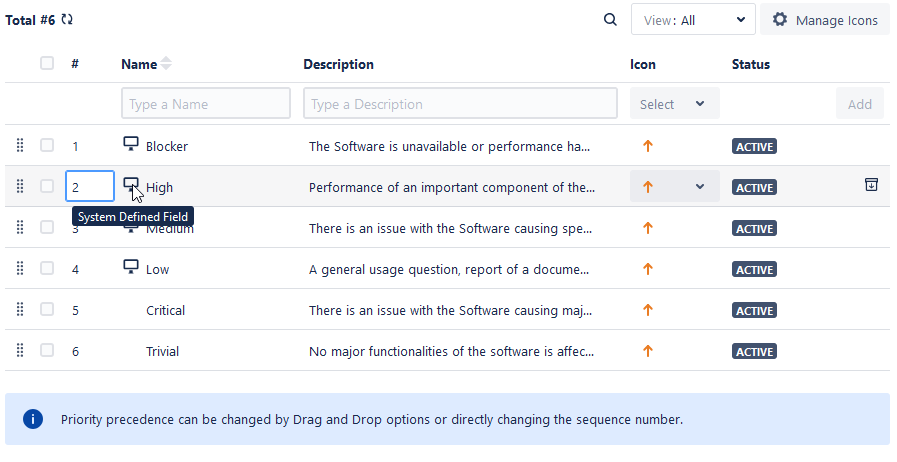The height and width of the screenshot is (462, 897).
Task: Open the search magnifier icon
Action: coord(610,19)
